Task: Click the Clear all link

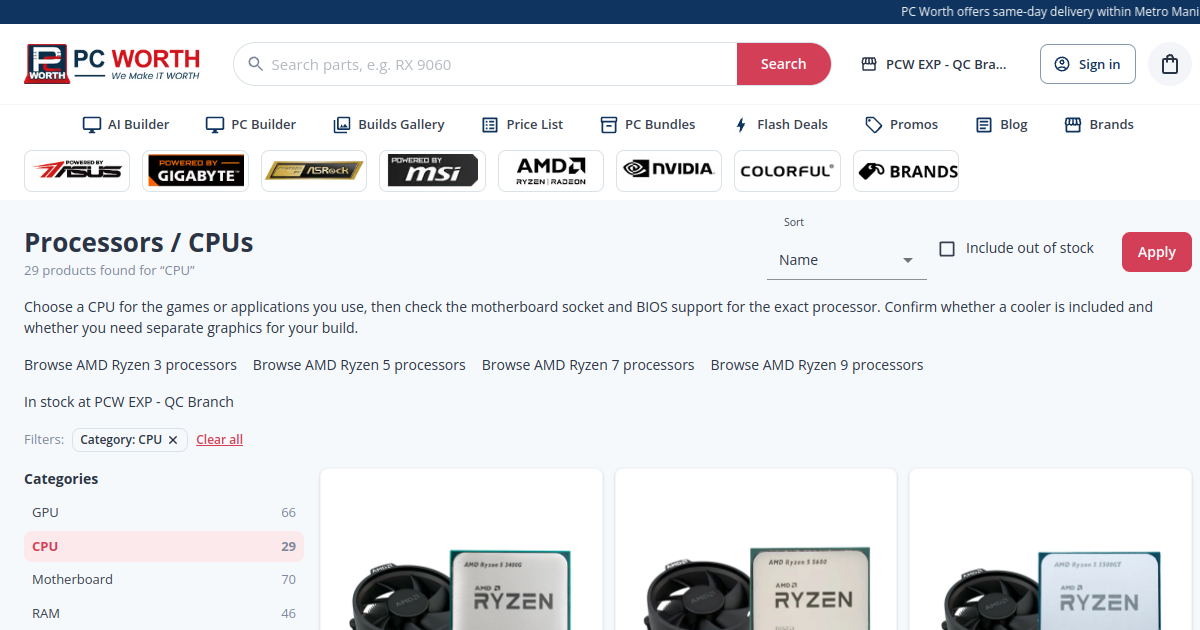Action: point(220,440)
